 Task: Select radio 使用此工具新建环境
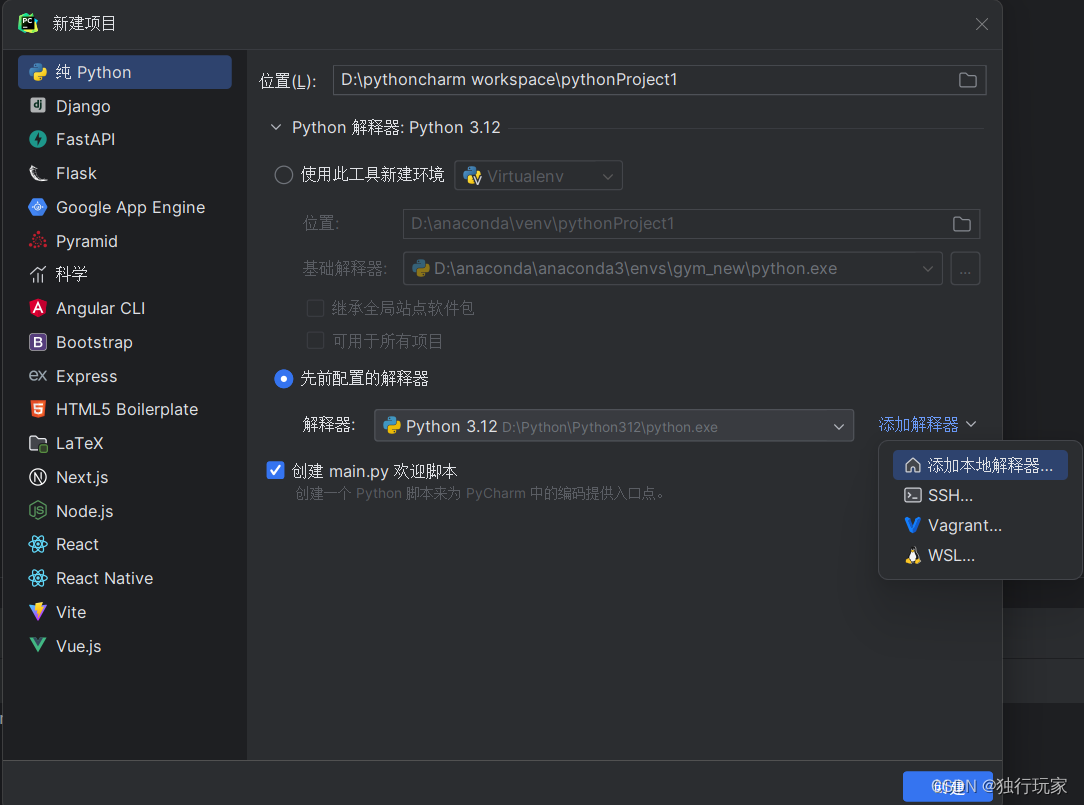click(x=283, y=175)
